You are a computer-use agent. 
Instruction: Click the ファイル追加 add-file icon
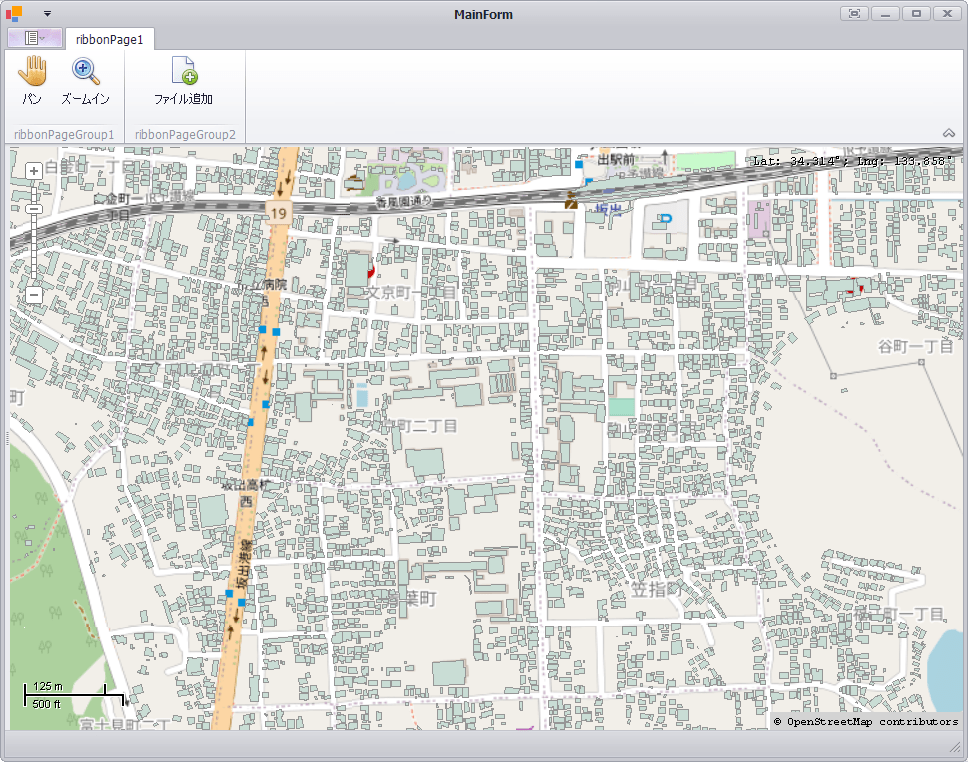point(181,70)
